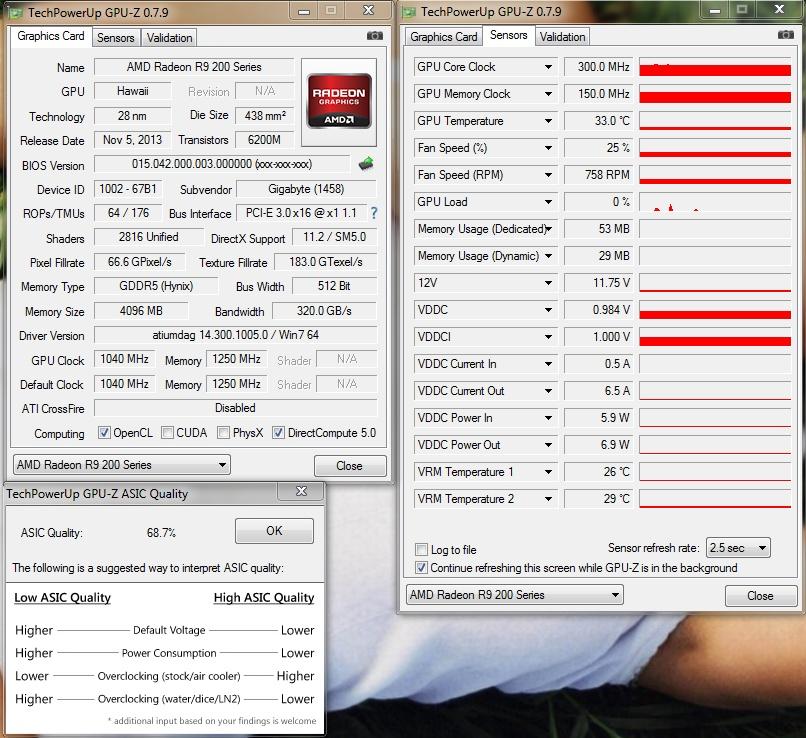Click the Device ID value 1002 - 67B1
This screenshot has height=738, width=806.
pos(128,189)
